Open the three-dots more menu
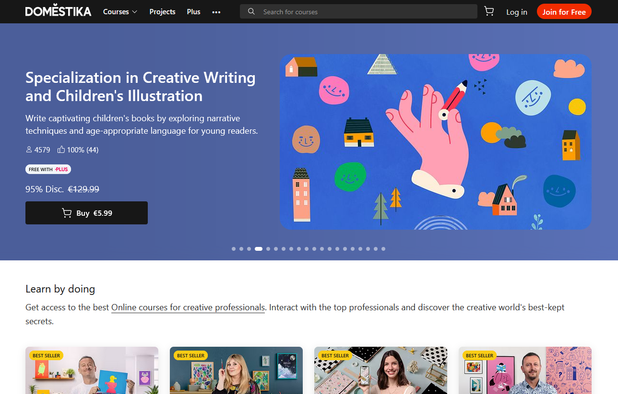 pyautogui.click(x=216, y=12)
